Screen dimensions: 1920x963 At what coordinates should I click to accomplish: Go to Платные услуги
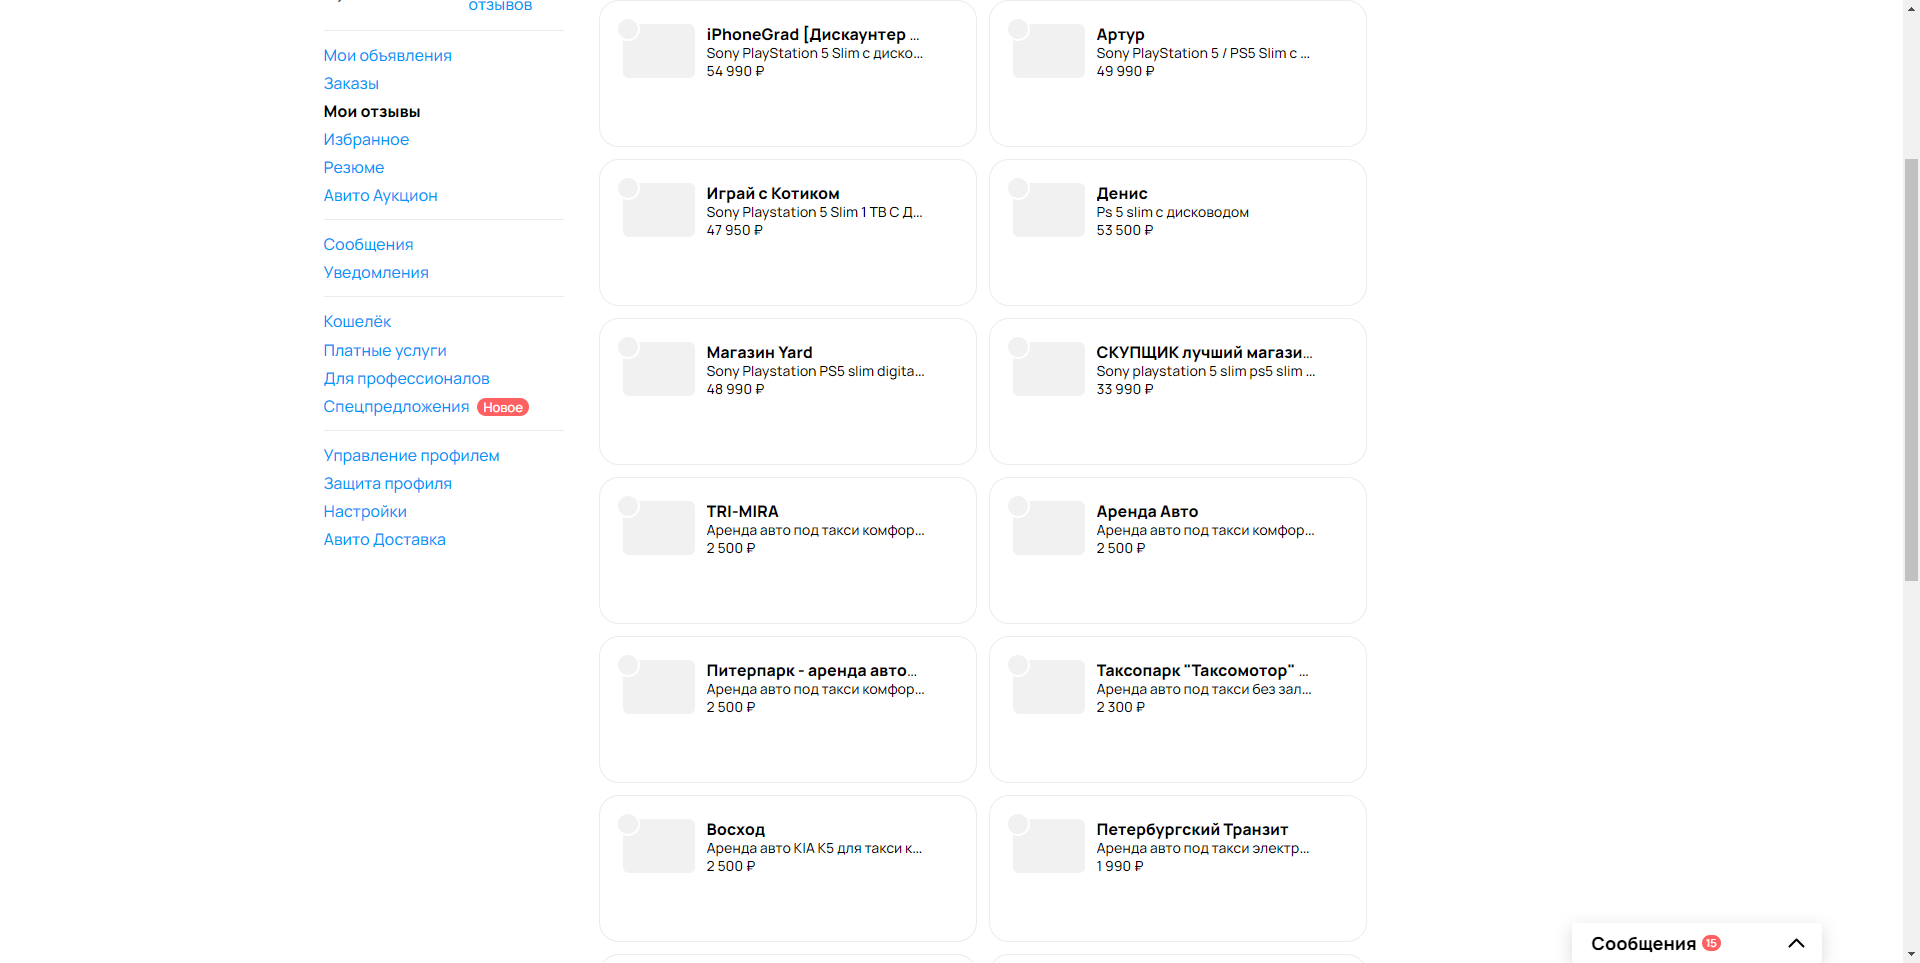coord(385,351)
